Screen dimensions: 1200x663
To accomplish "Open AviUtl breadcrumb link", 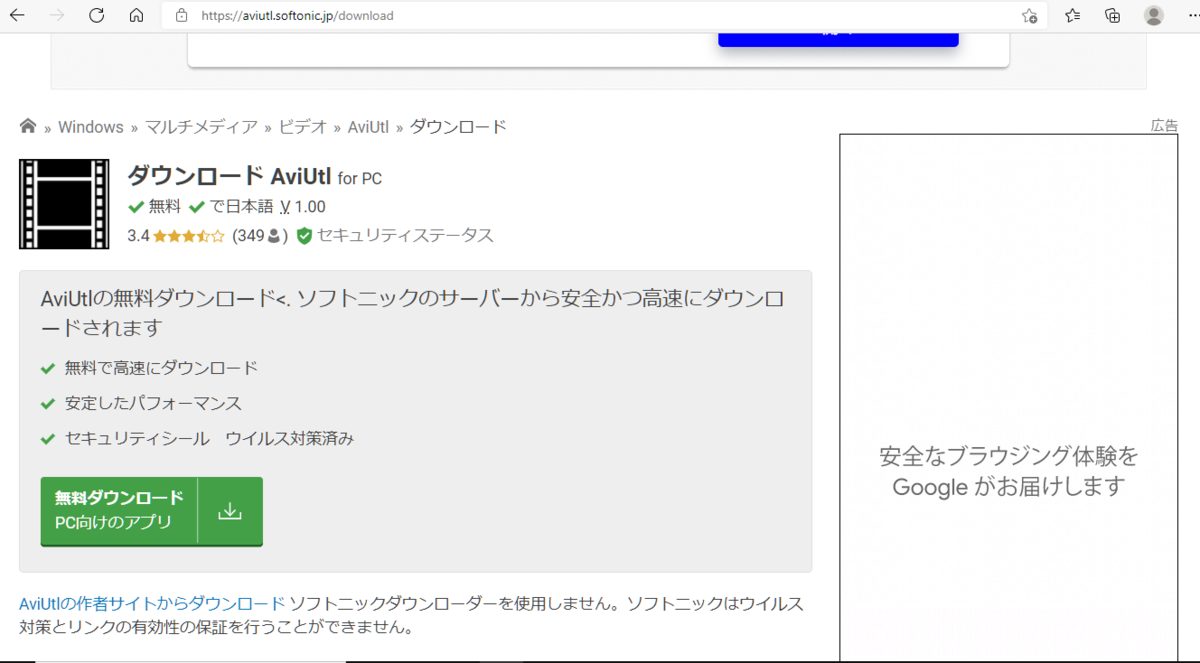I will (368, 127).
